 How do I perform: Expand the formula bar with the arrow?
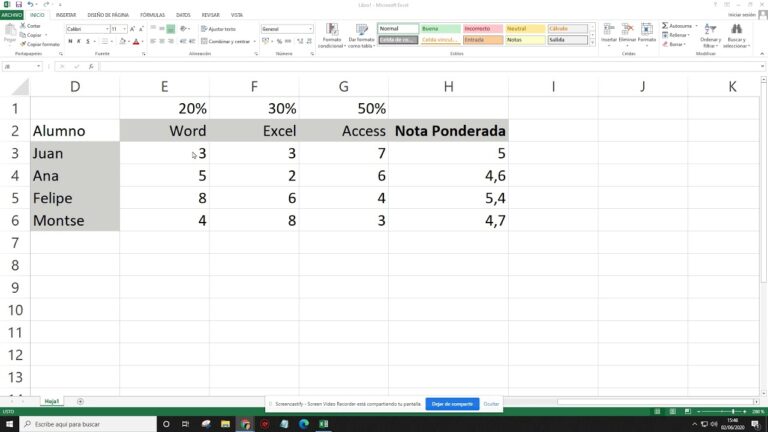[x=762, y=66]
